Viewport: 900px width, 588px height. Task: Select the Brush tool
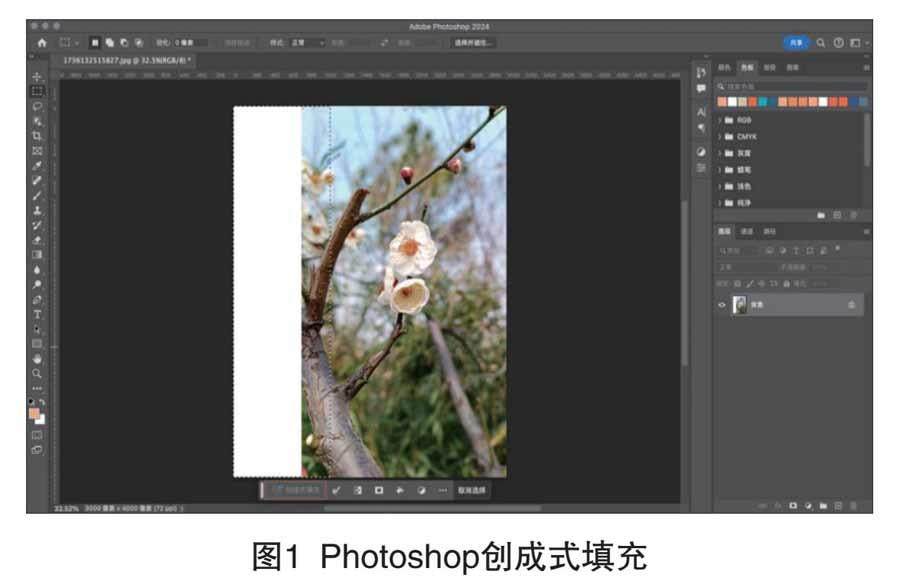(37, 196)
